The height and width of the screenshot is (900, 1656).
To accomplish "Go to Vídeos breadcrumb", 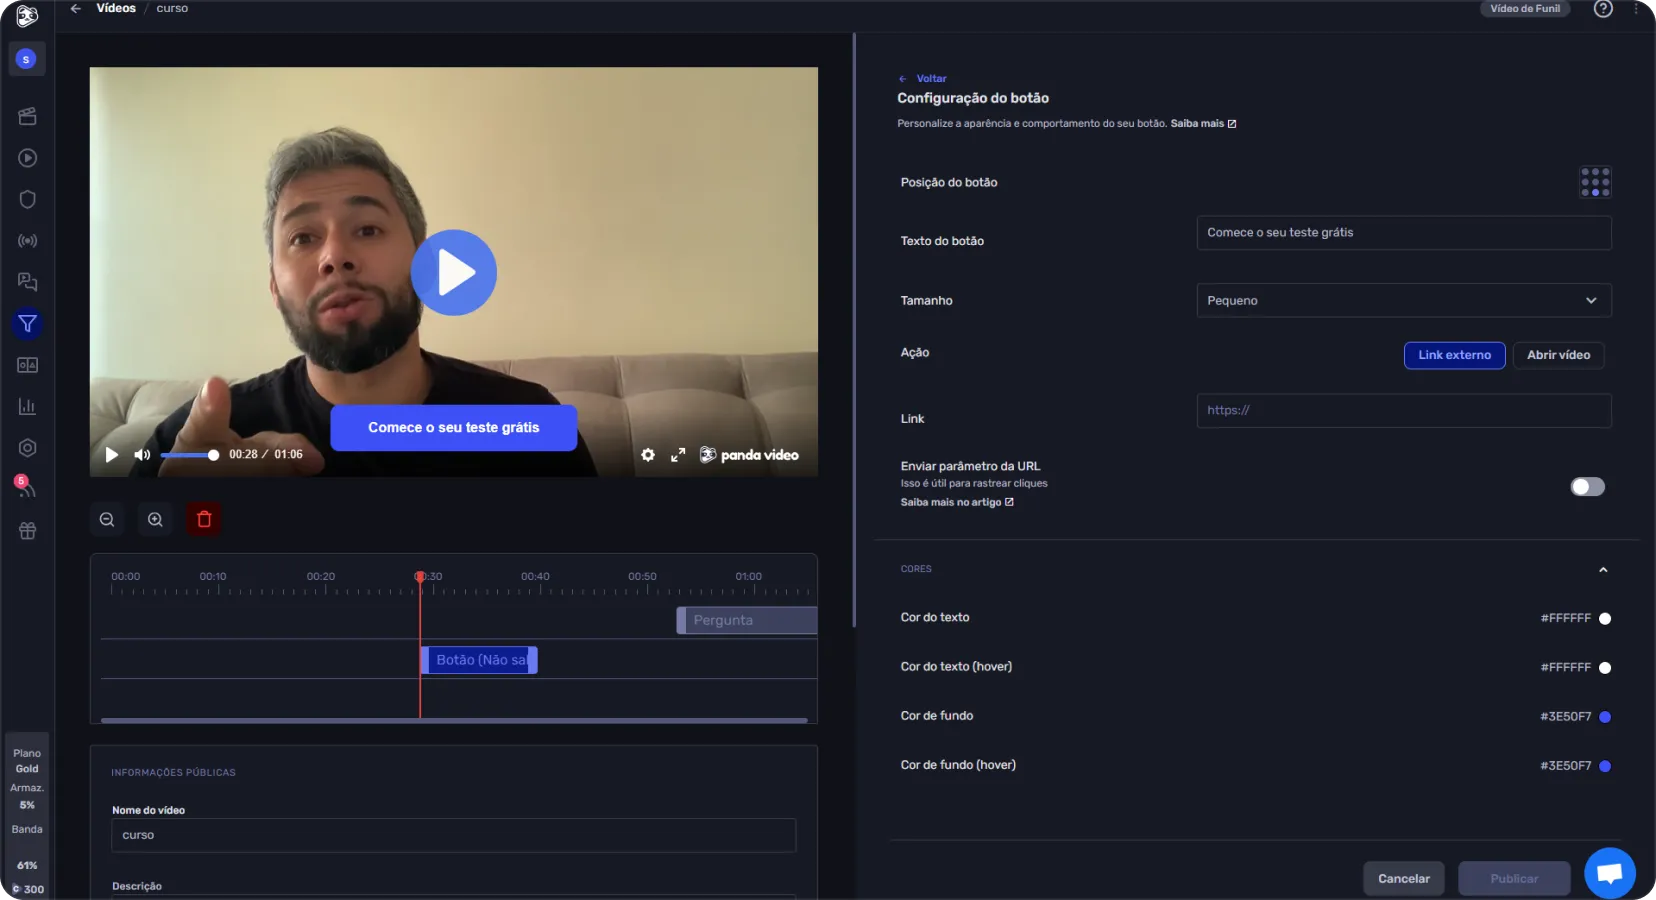I will click(116, 8).
